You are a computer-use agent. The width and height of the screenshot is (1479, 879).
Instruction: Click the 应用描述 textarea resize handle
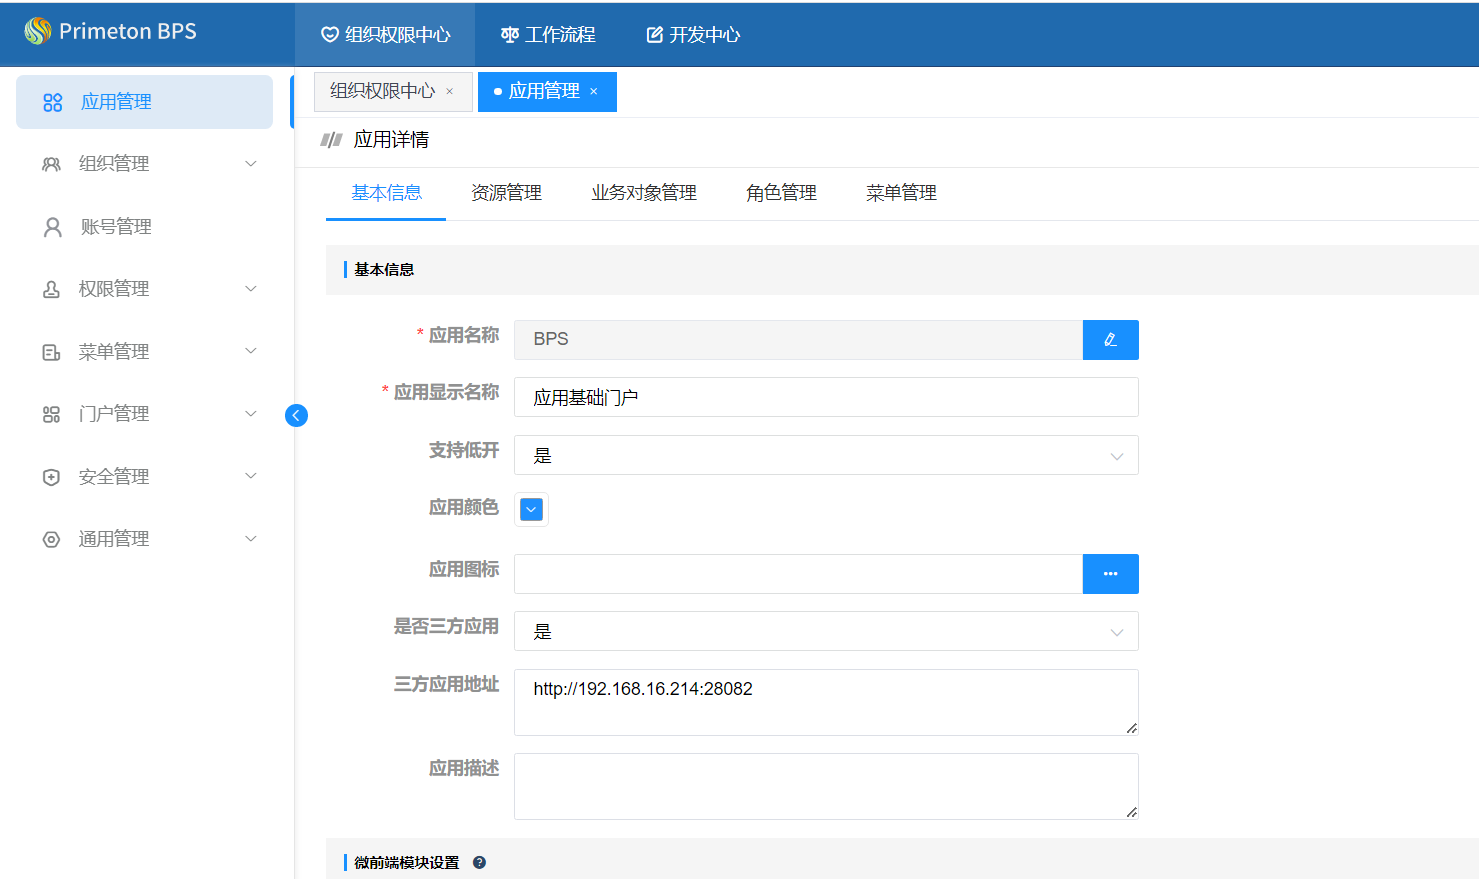[x=1131, y=812]
